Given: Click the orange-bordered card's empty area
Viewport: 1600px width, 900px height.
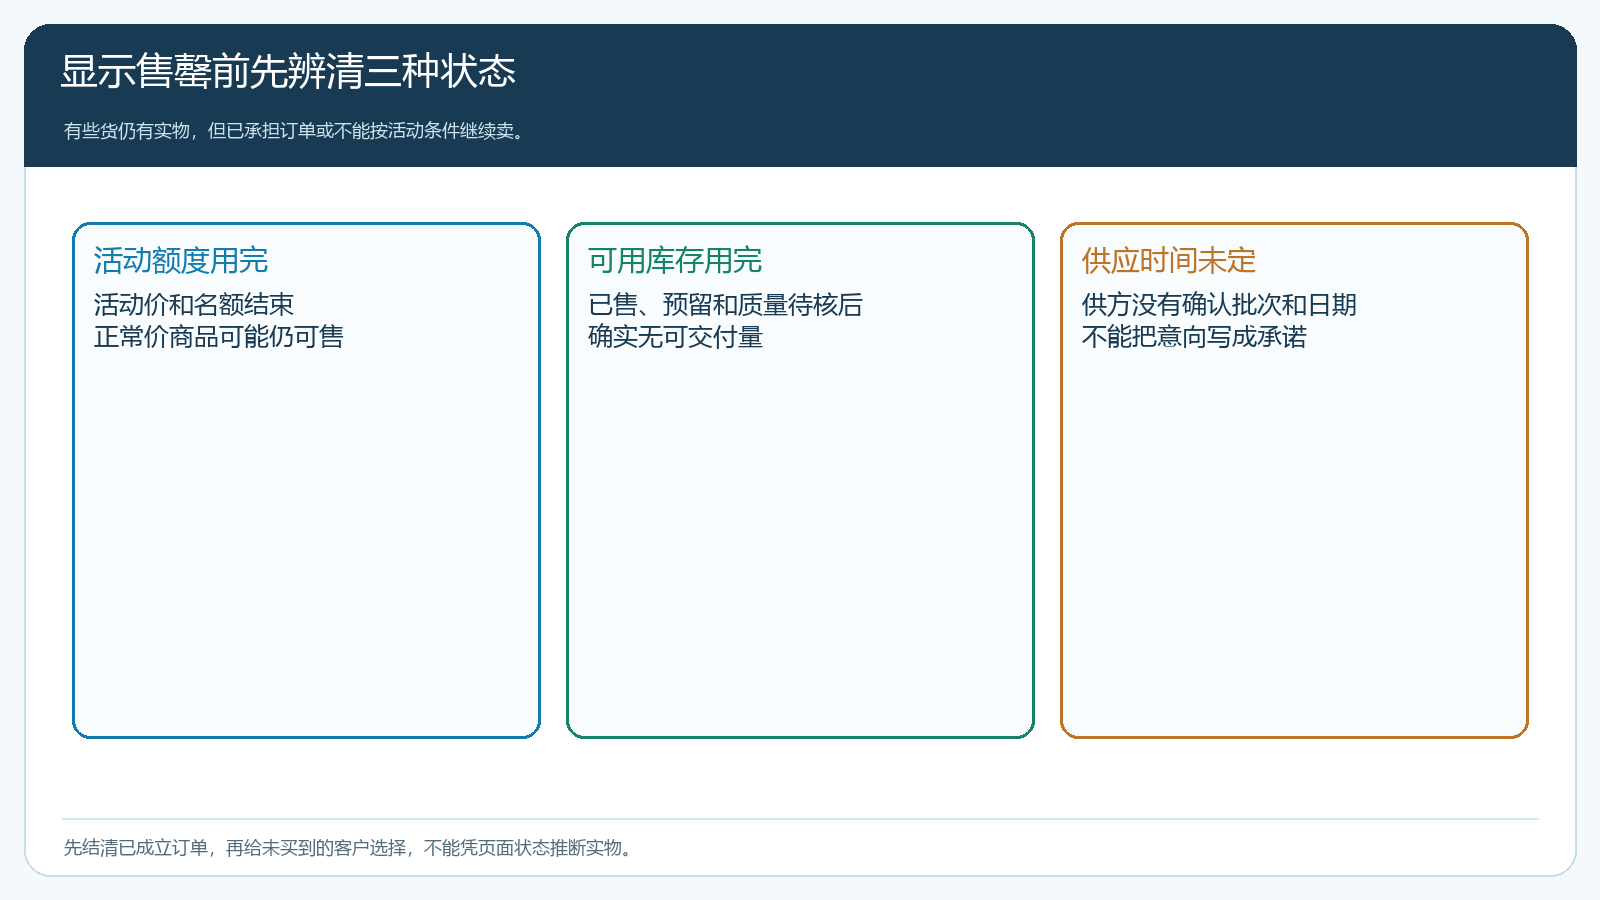Looking at the screenshot, I should (x=1294, y=540).
